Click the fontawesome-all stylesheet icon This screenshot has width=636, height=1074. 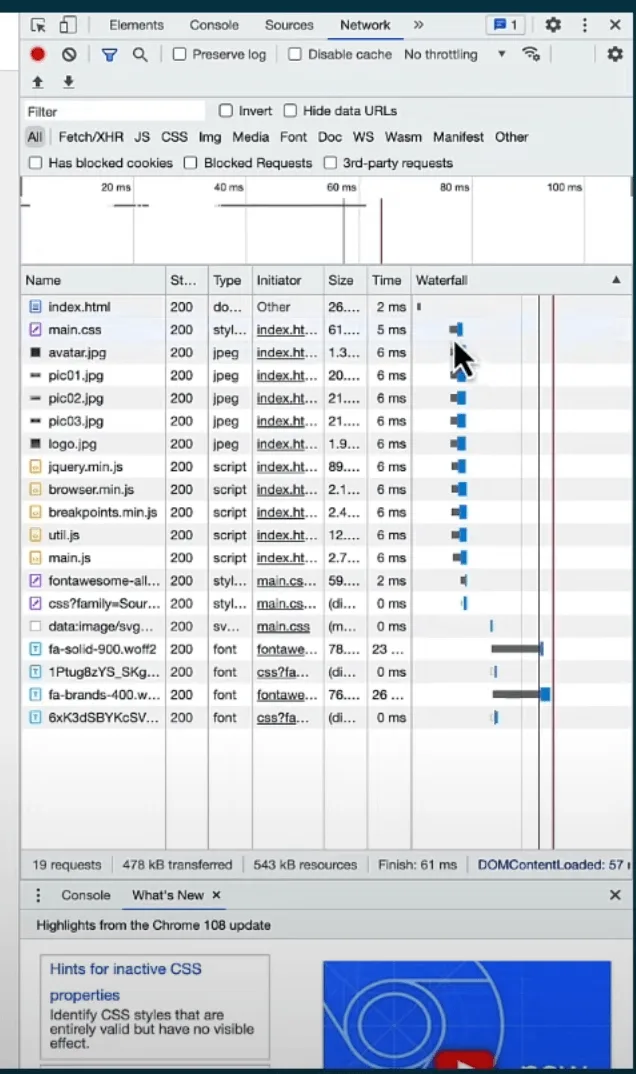tap(35, 581)
